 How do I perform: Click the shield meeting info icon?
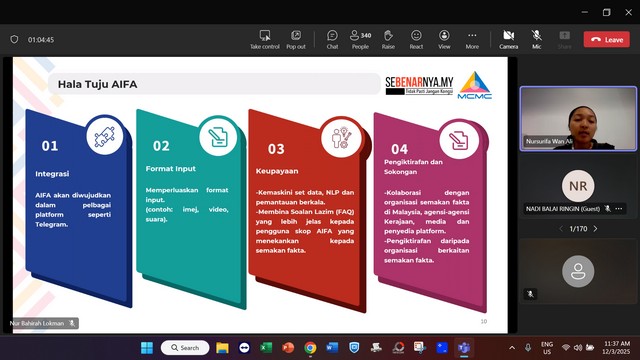pos(14,40)
